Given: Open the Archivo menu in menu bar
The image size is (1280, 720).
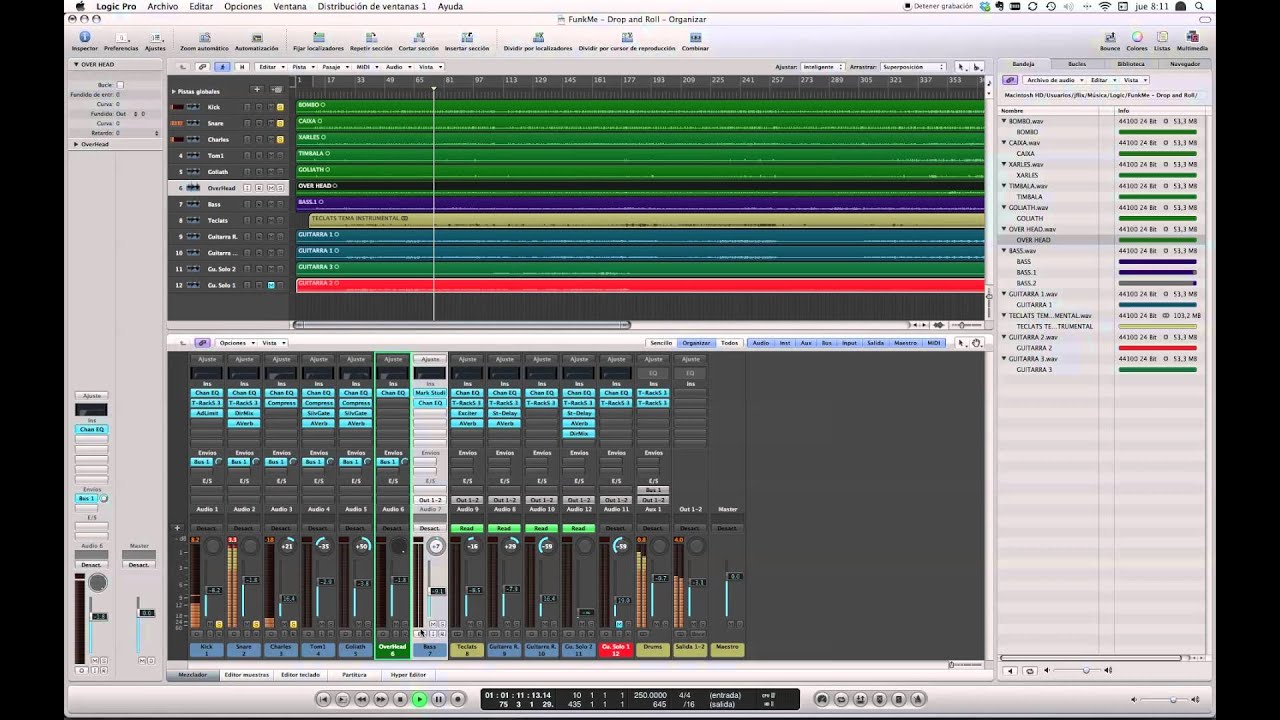Looking at the screenshot, I should point(162,6).
